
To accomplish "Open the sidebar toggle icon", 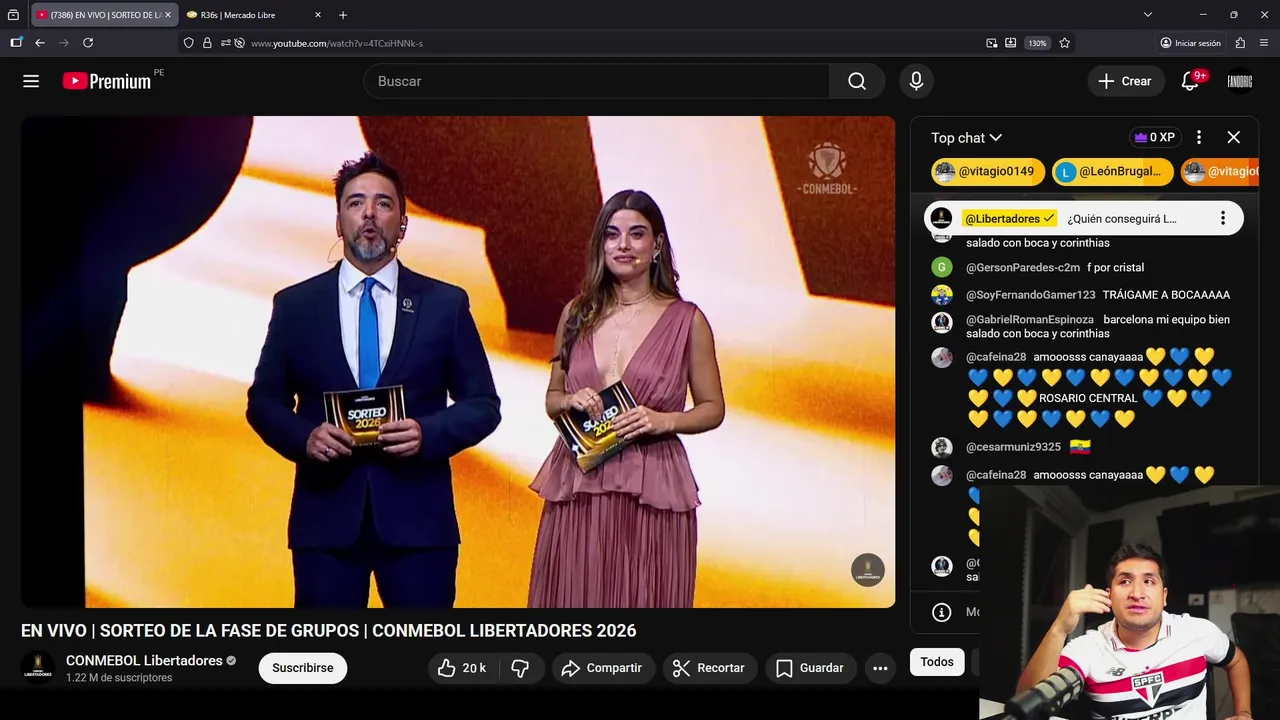I will [16, 43].
